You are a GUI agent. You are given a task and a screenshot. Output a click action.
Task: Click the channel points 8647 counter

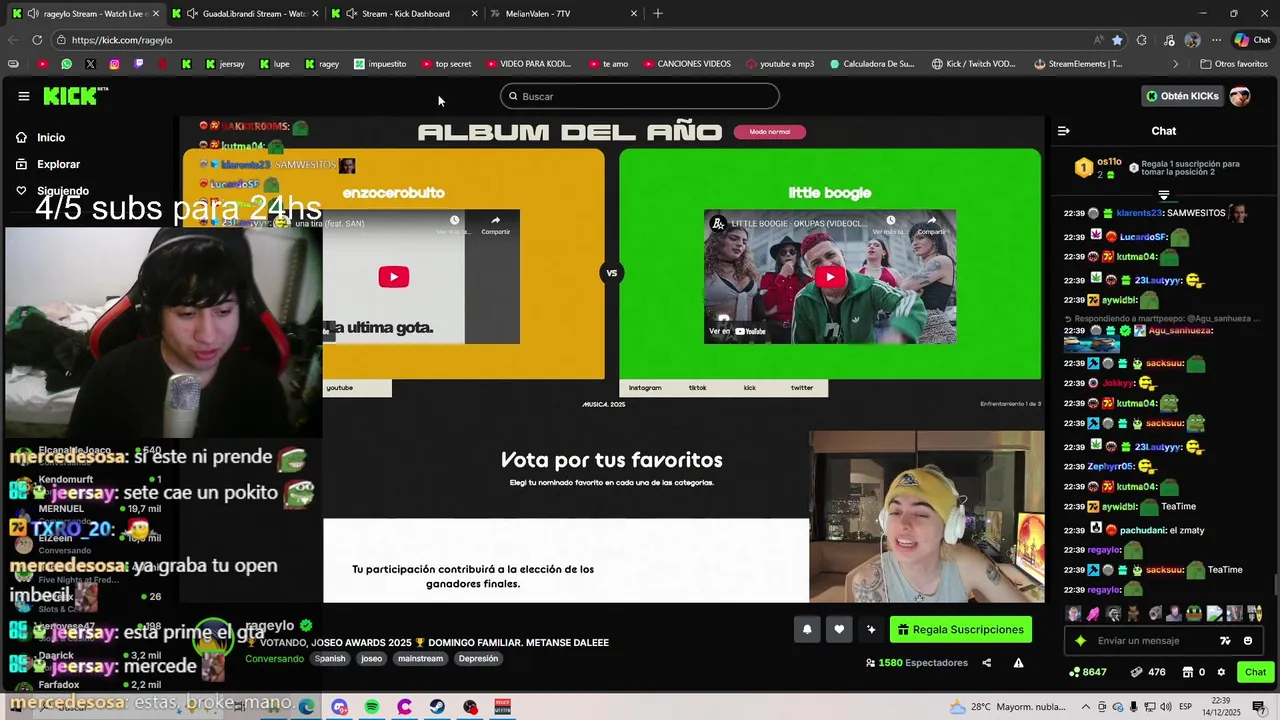click(1088, 672)
